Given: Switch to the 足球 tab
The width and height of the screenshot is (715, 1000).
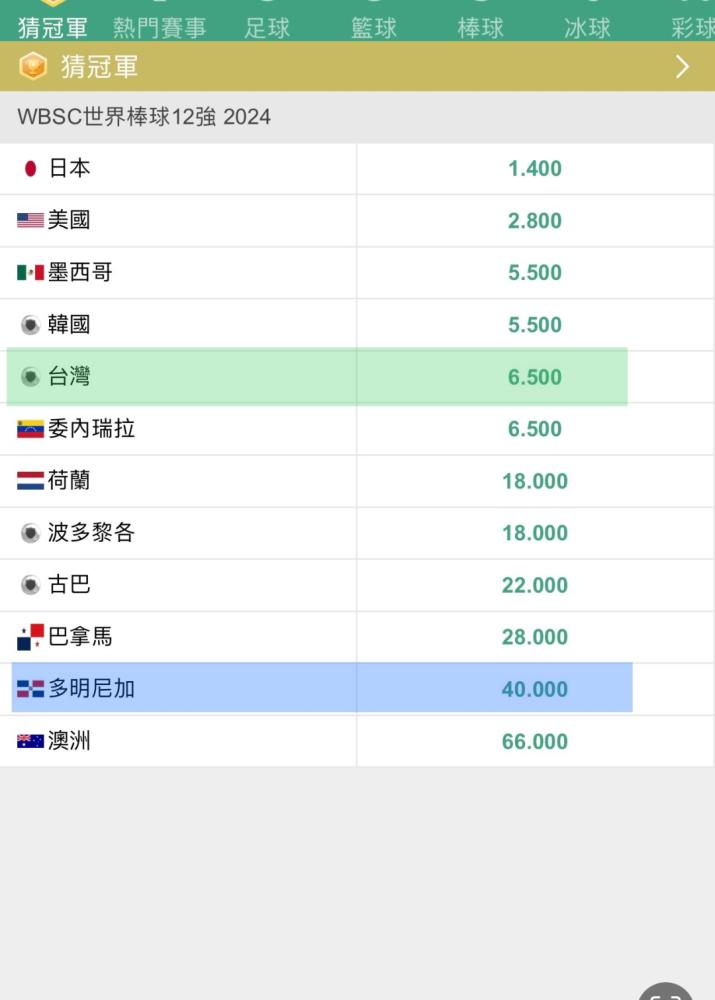Looking at the screenshot, I should [267, 28].
